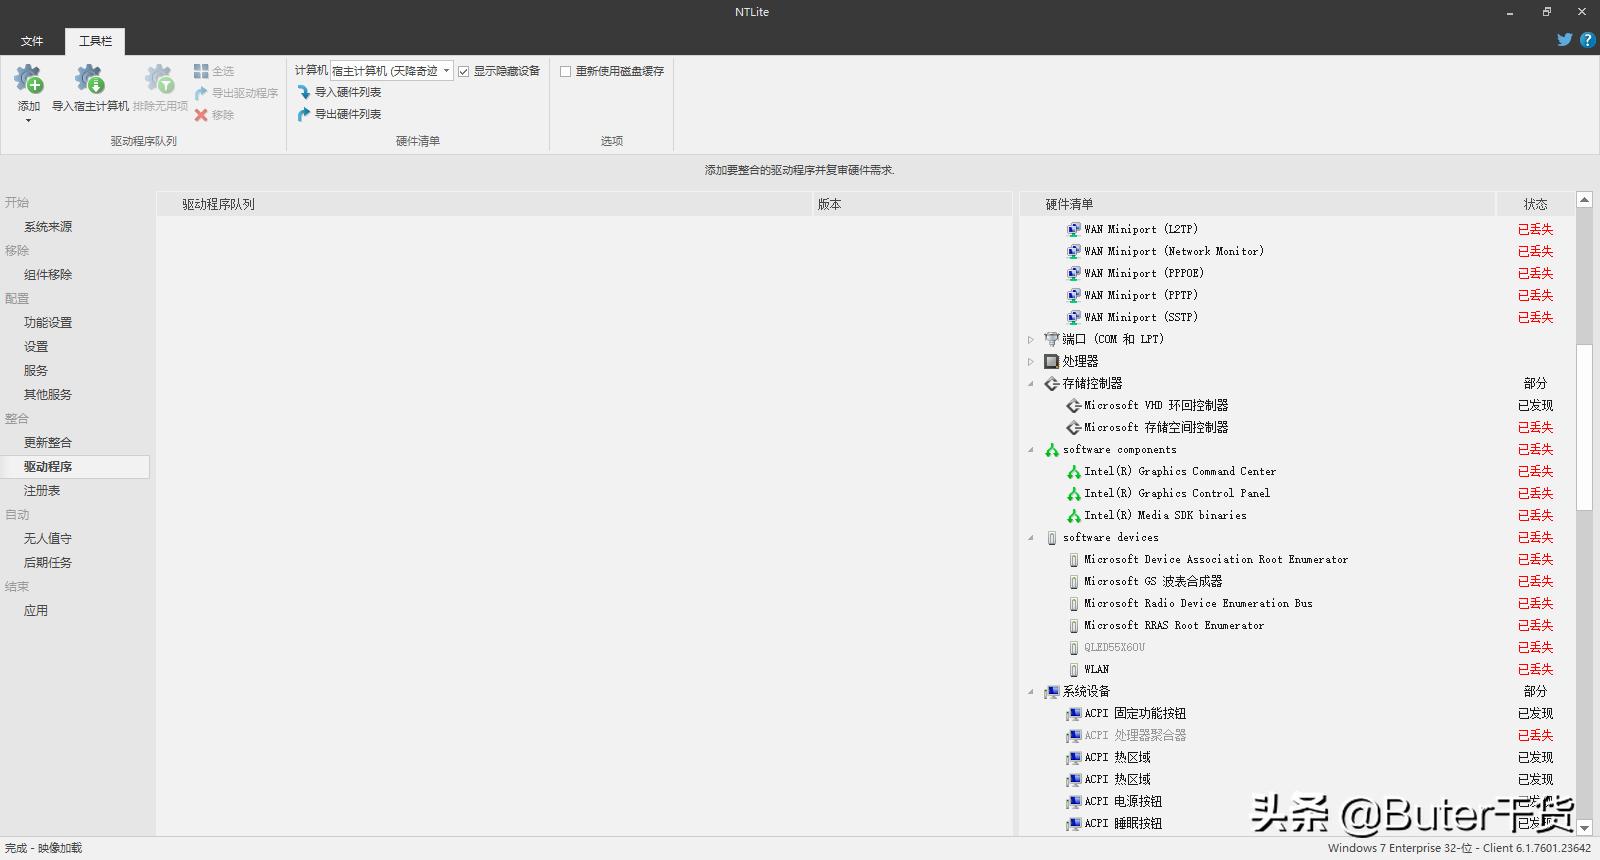This screenshot has height=860, width=1600.
Task: Click the 排除无用项 icon
Action: [160, 79]
